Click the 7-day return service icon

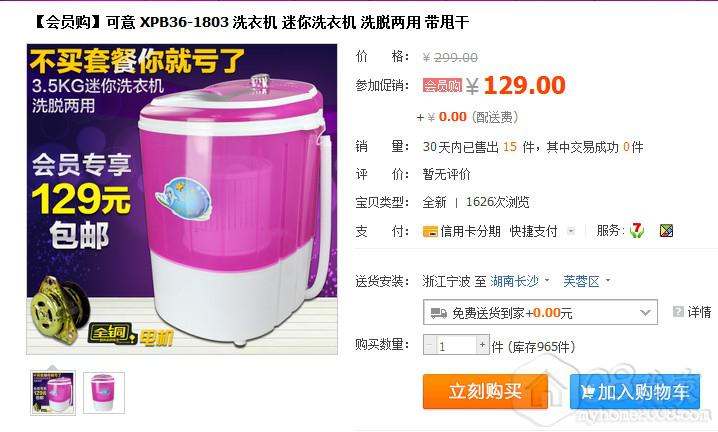(636, 230)
